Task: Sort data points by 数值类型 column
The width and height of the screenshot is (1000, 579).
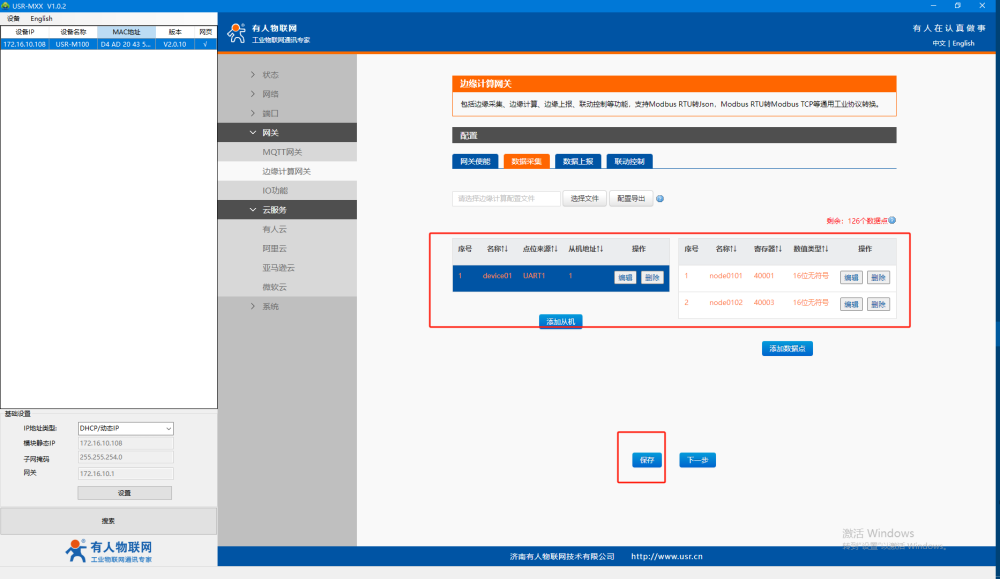Action: pyautogui.click(x=810, y=248)
